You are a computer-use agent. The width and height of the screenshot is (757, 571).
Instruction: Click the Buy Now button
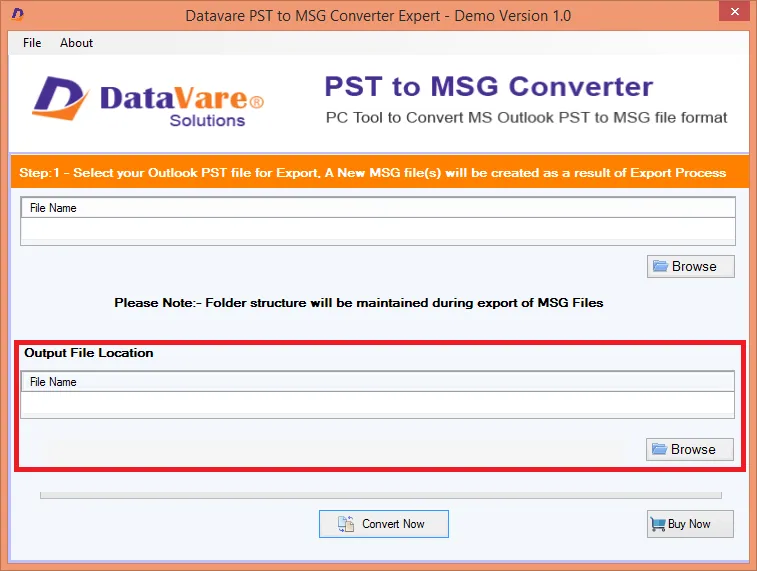pyautogui.click(x=690, y=524)
